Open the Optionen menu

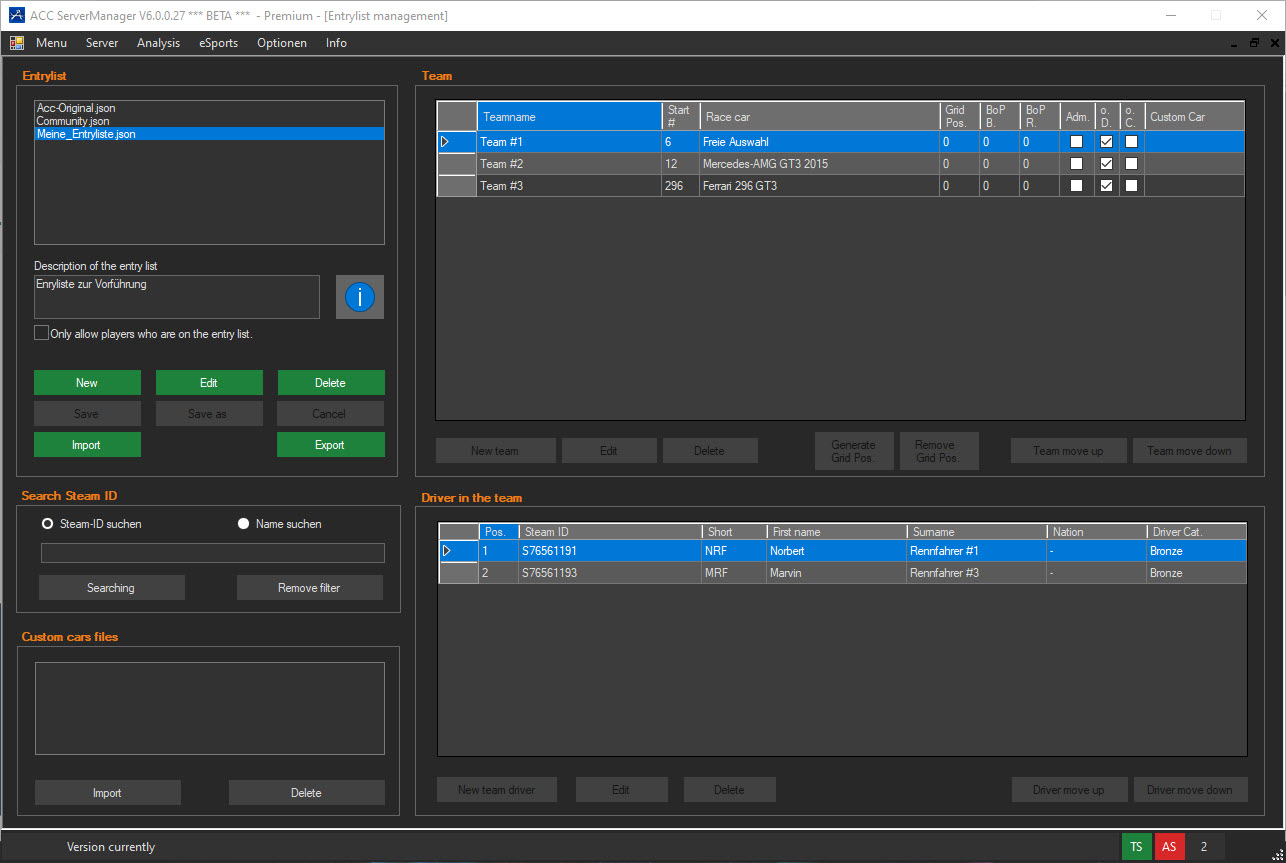[281, 43]
